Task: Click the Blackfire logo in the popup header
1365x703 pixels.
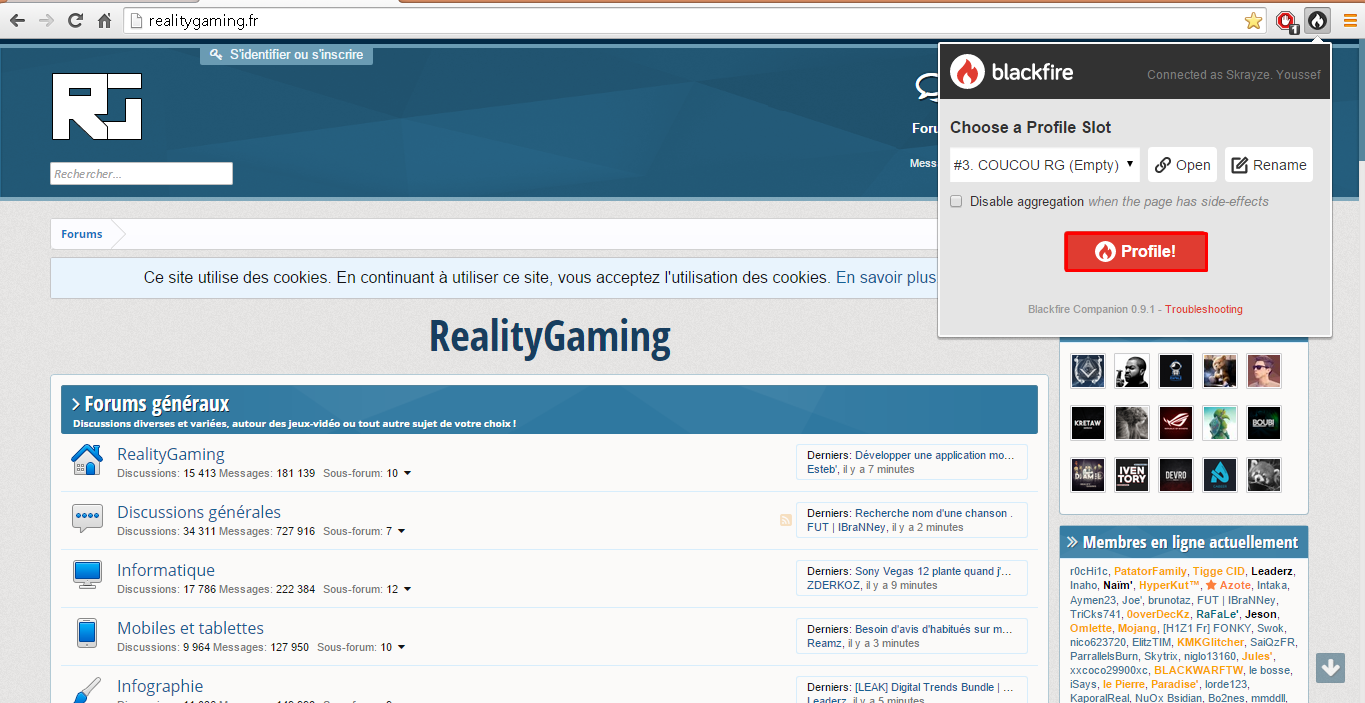Action: (x=1011, y=72)
